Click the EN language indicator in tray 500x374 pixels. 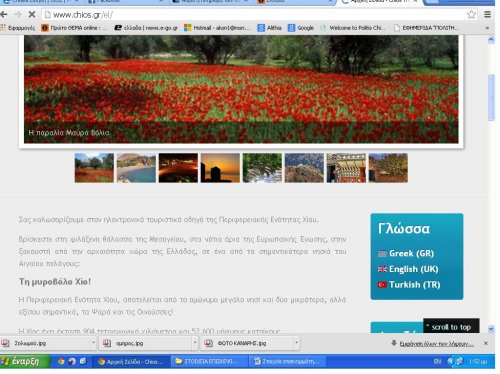(438, 361)
